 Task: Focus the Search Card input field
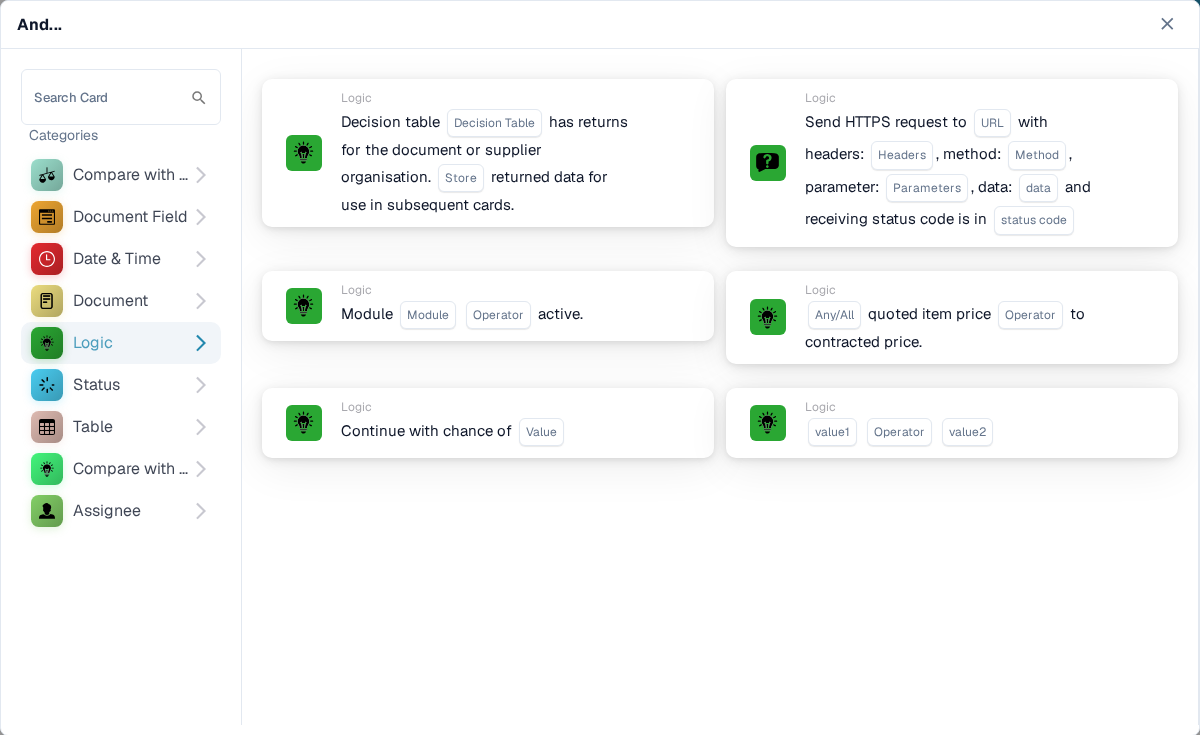click(121, 97)
